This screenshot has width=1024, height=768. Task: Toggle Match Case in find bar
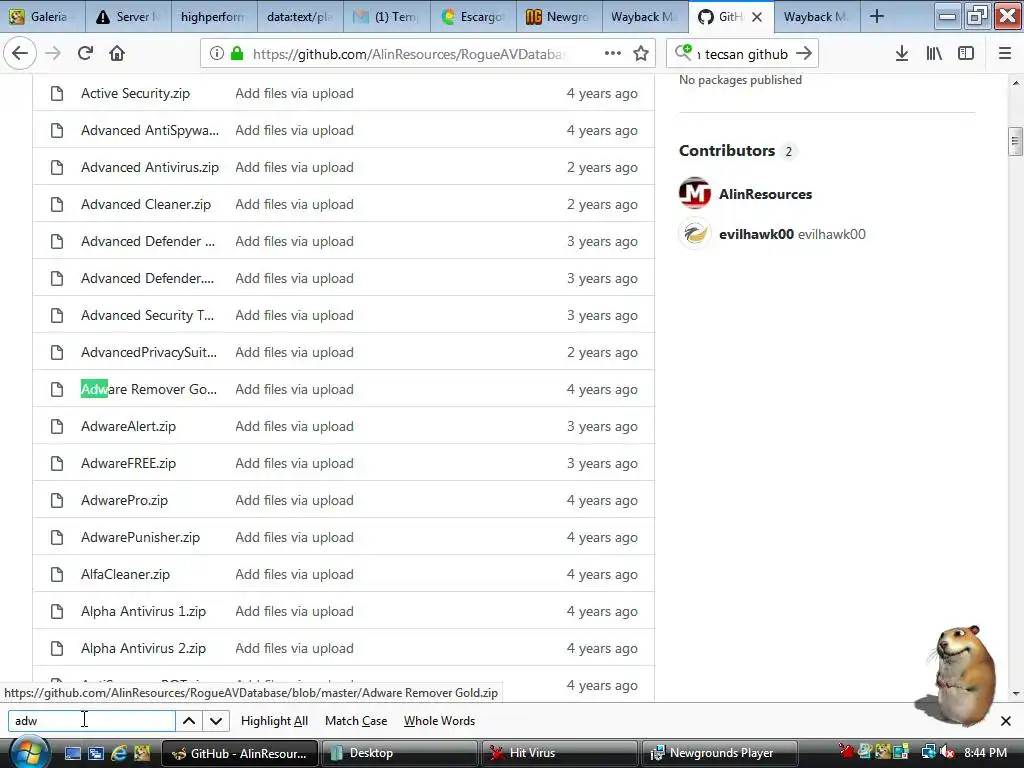pyautogui.click(x=356, y=721)
